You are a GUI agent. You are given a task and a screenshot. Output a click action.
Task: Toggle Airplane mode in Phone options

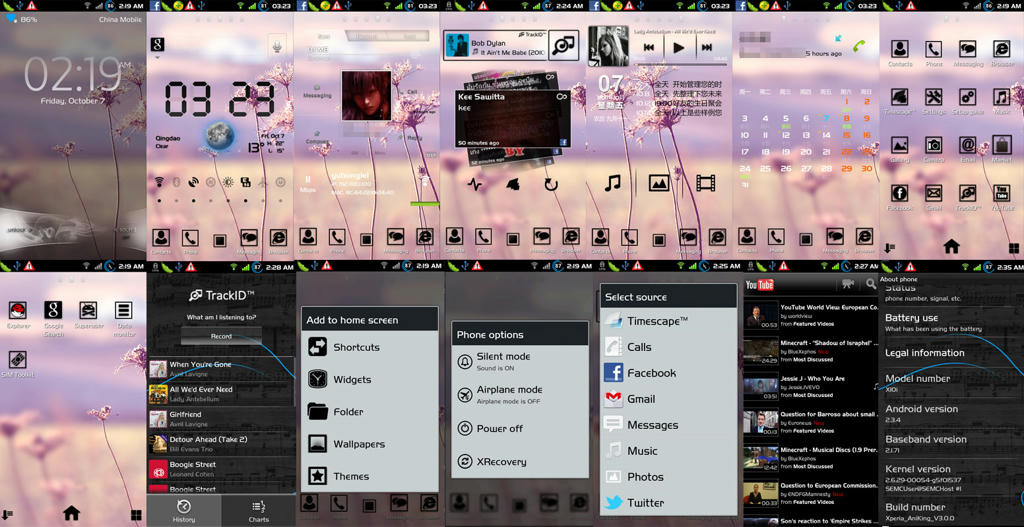[x=520, y=394]
